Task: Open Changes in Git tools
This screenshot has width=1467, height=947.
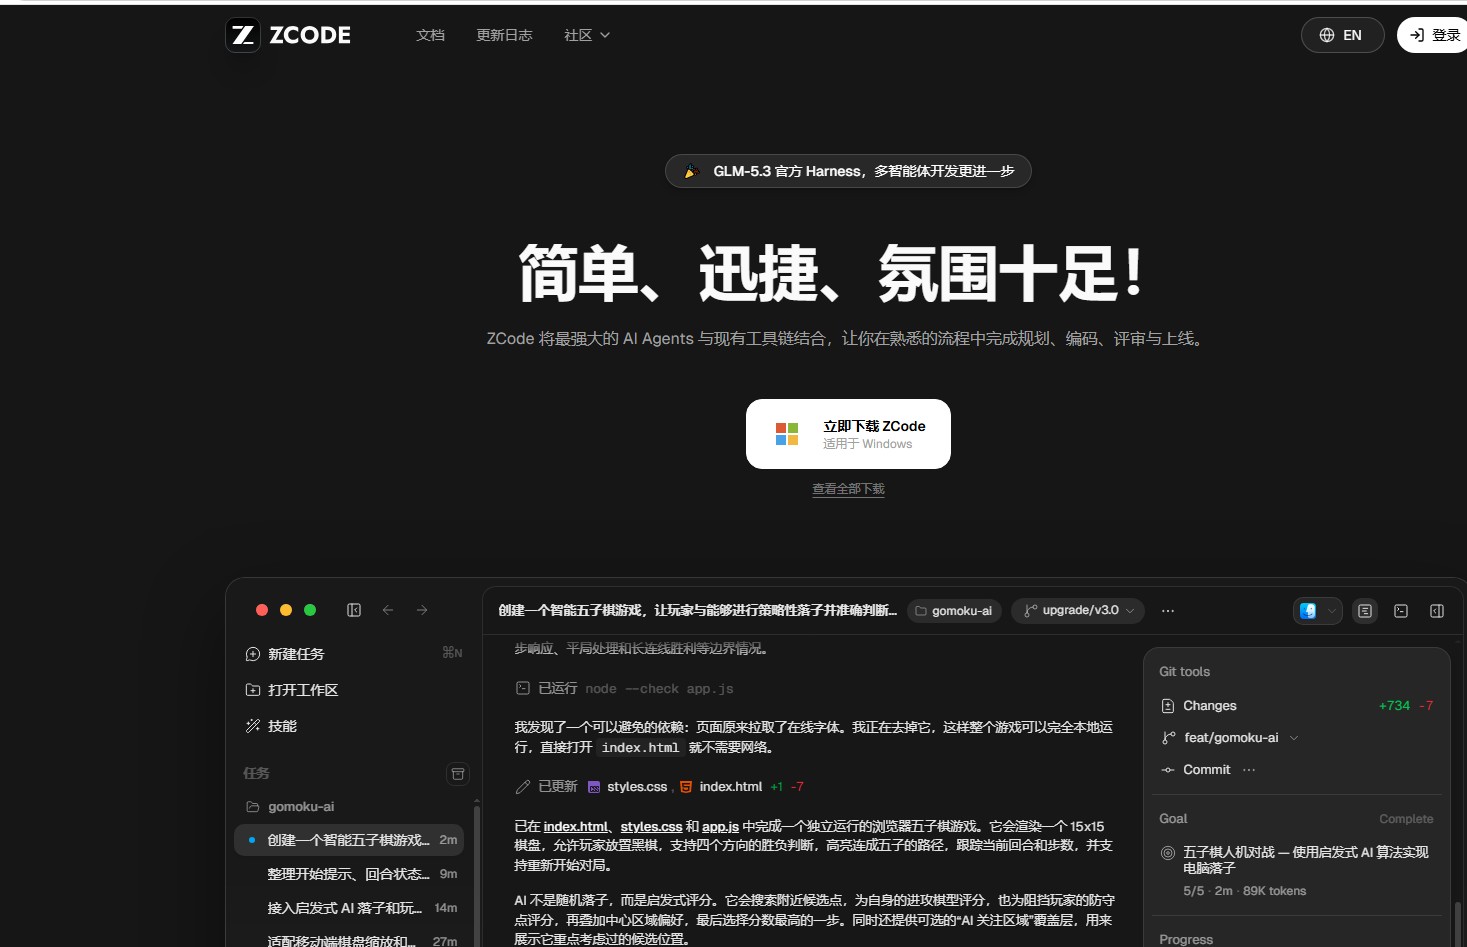Action: click(1210, 706)
